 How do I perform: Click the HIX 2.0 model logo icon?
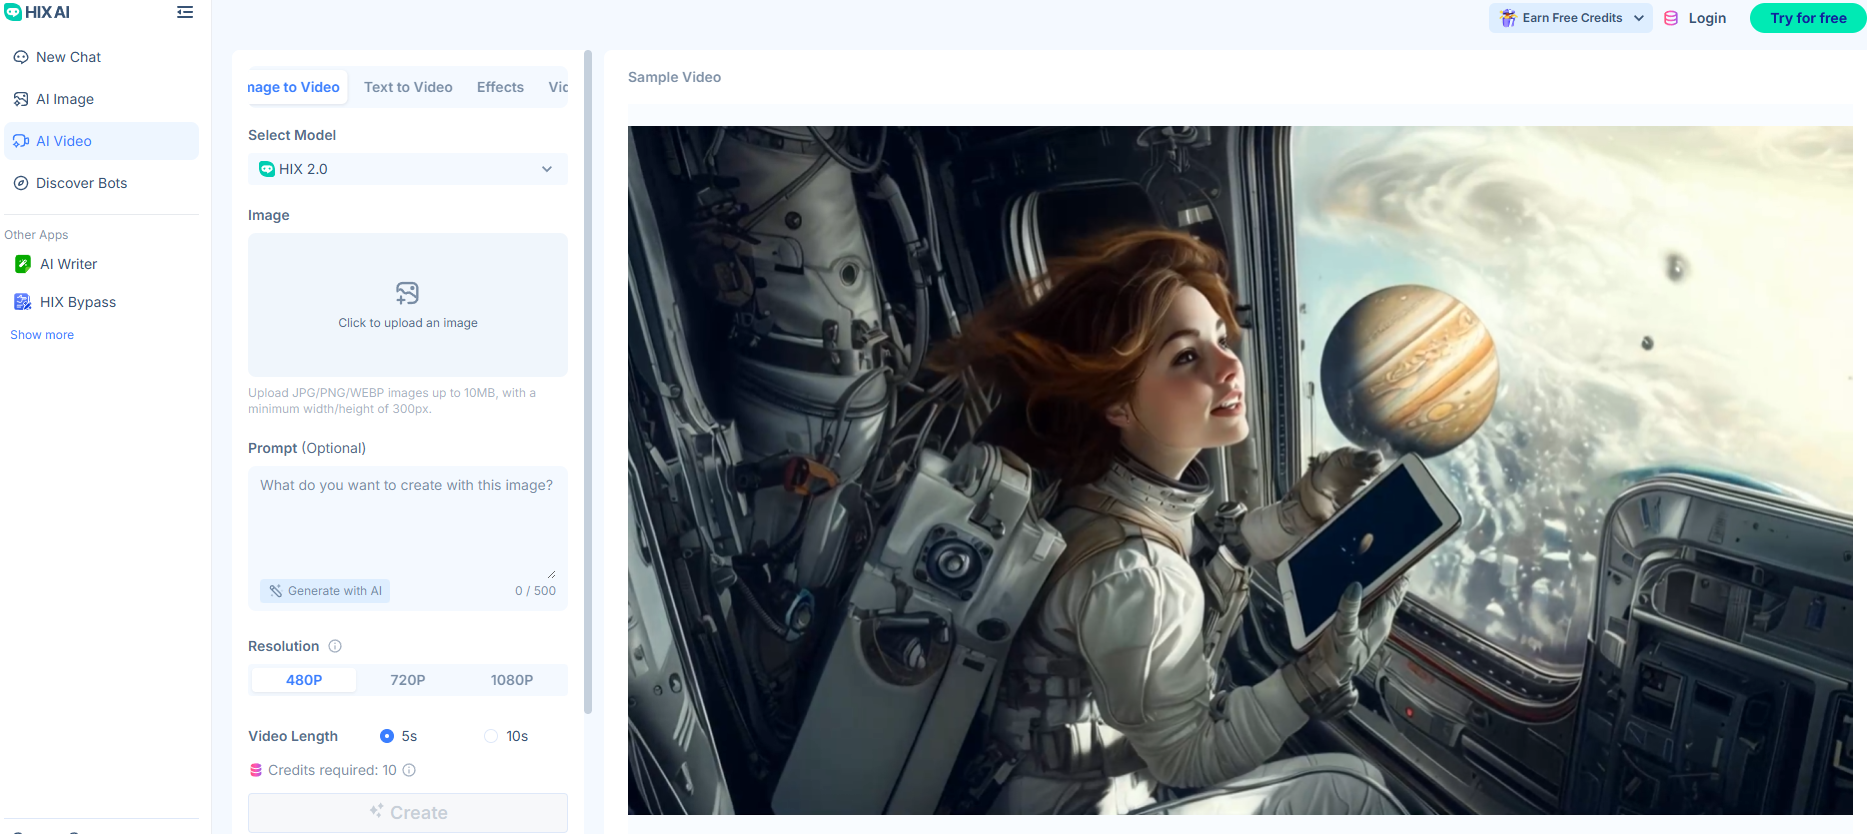(x=267, y=169)
